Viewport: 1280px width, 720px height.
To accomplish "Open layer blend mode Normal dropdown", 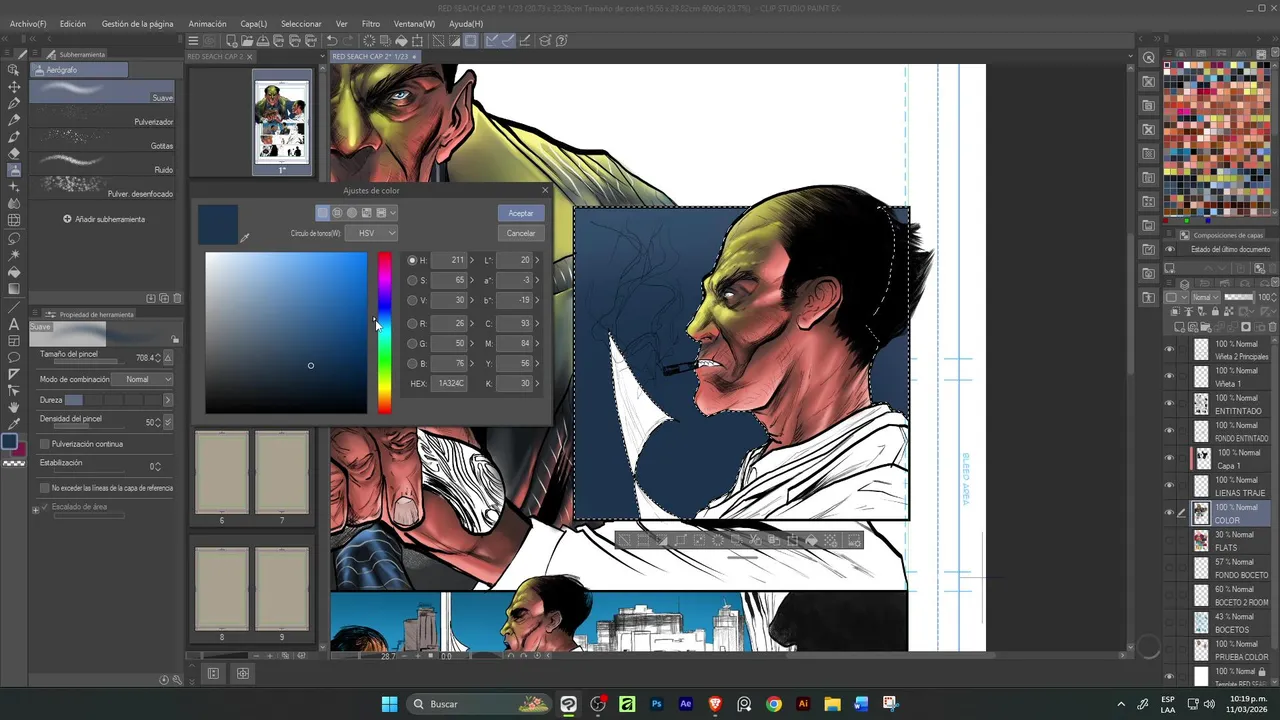I will point(1206,297).
